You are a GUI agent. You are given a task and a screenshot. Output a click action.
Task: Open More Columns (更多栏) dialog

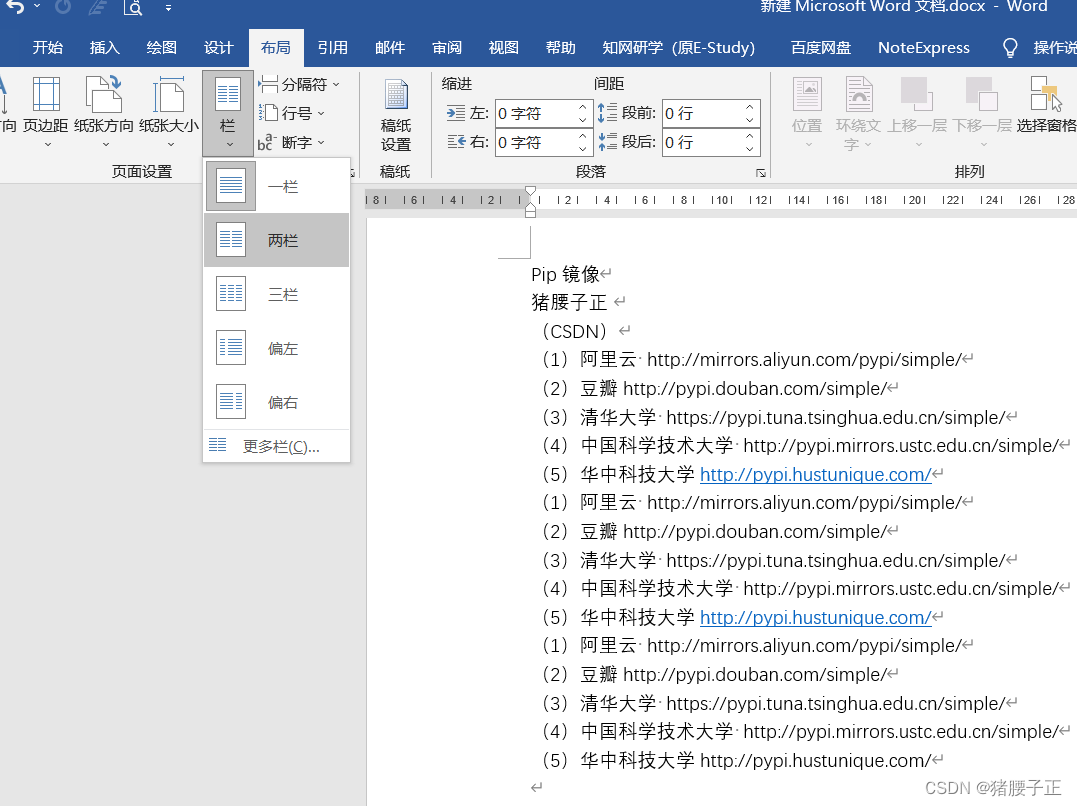coord(277,447)
